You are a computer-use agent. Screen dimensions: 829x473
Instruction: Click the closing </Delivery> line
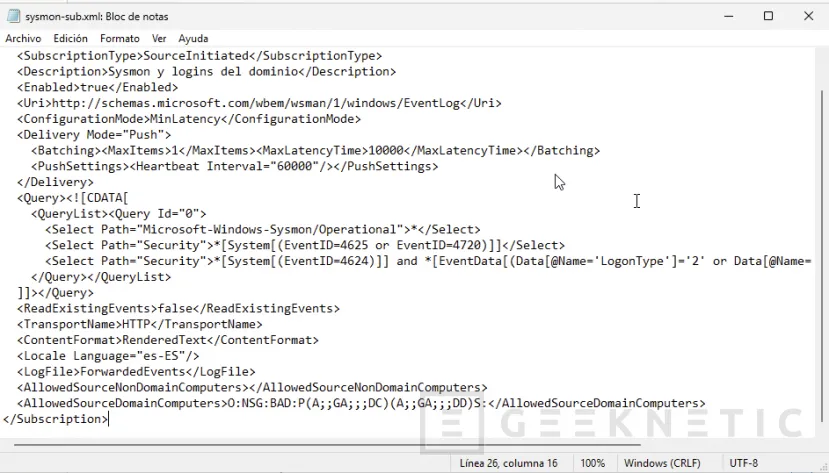[x=55, y=183]
